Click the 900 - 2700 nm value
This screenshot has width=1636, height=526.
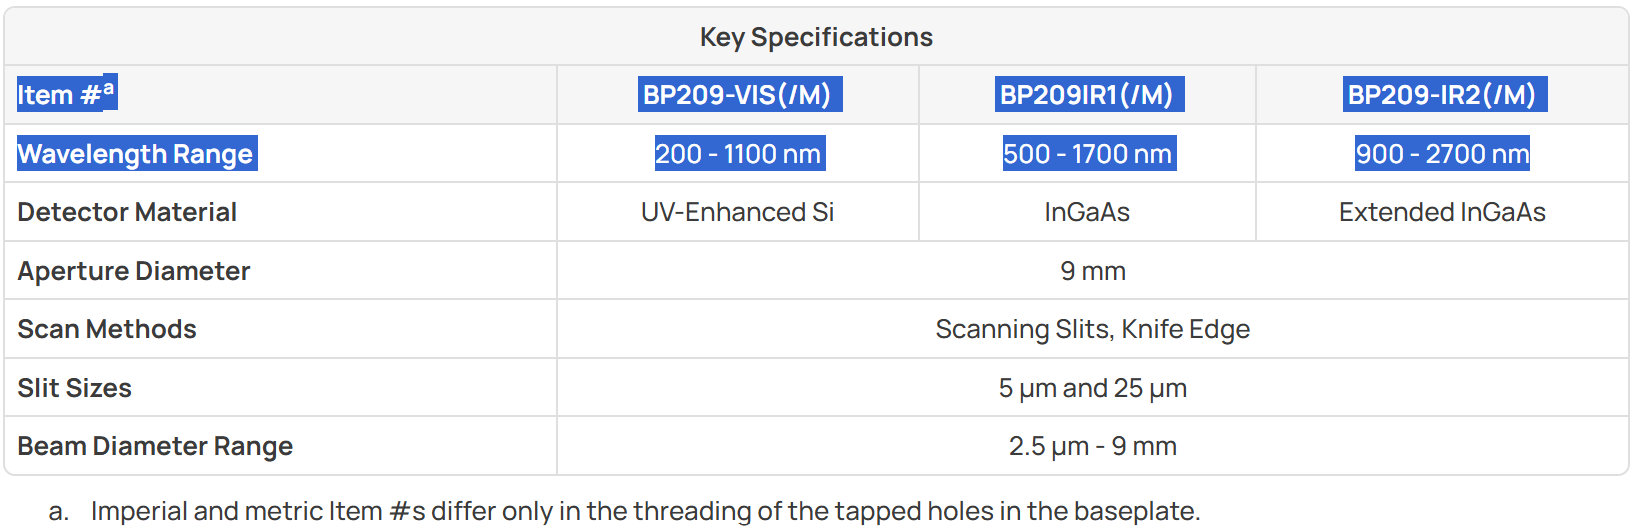(1442, 154)
